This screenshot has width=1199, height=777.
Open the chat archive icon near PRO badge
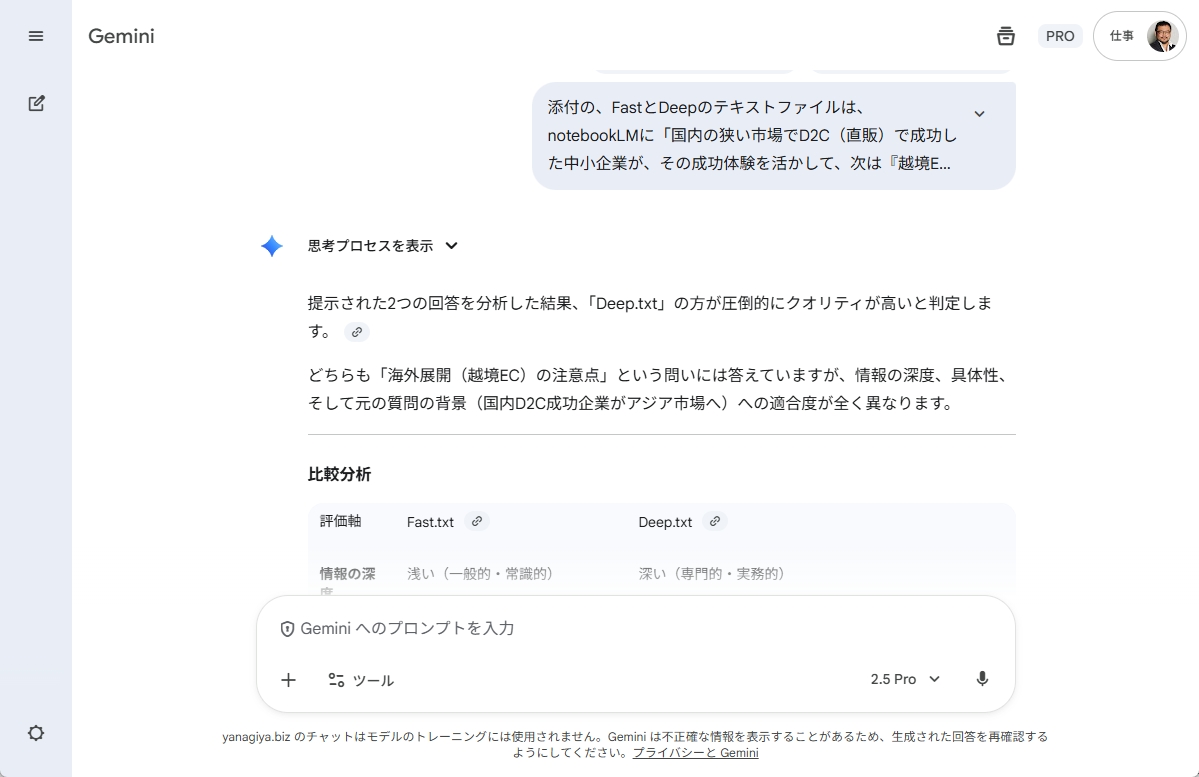(x=1006, y=36)
